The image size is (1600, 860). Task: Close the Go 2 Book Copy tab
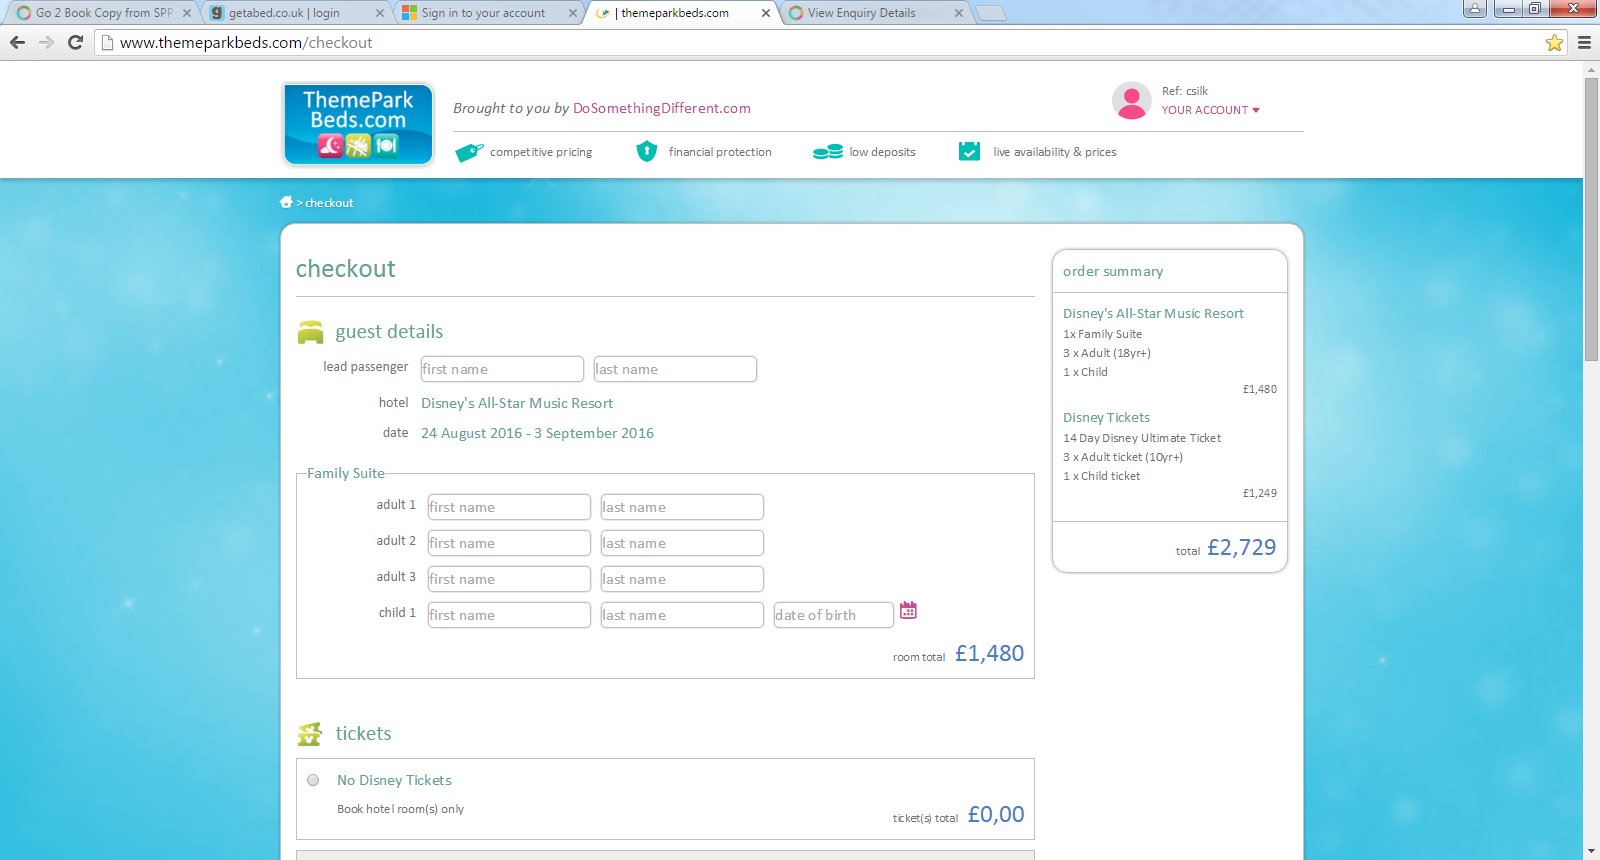187,13
